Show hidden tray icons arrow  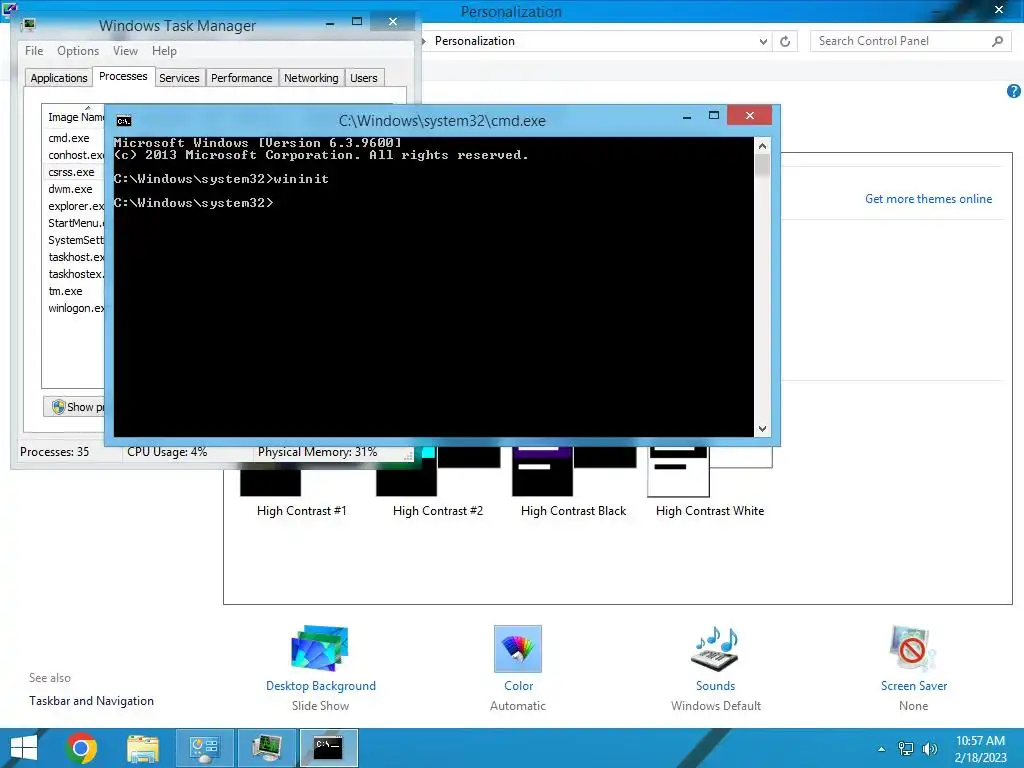[x=882, y=749]
